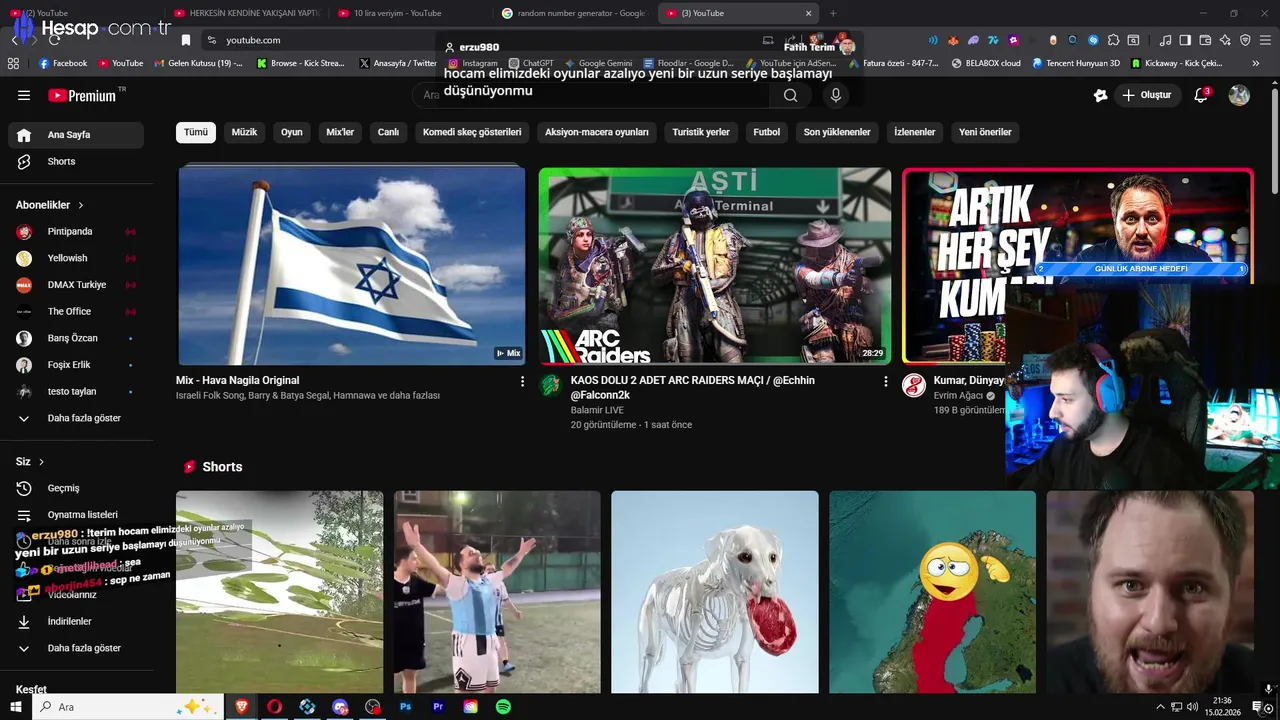Select the Turistik yerler chip
This screenshot has height=720, width=1280.
click(701, 132)
